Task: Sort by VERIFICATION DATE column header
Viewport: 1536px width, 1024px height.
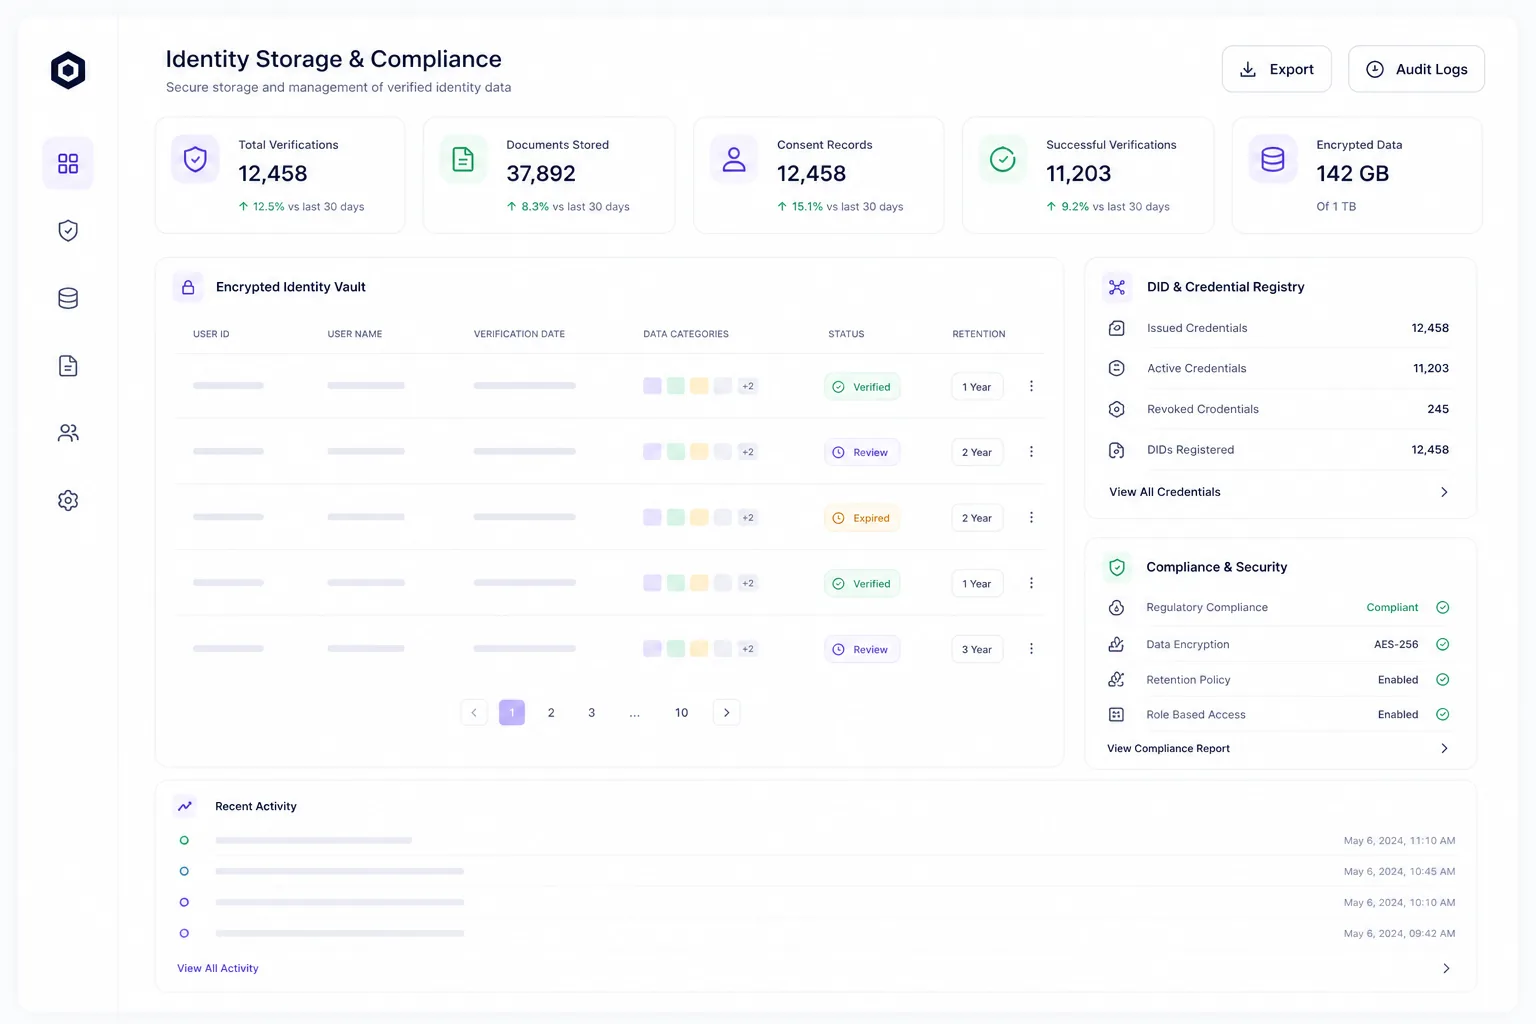Action: [519, 334]
